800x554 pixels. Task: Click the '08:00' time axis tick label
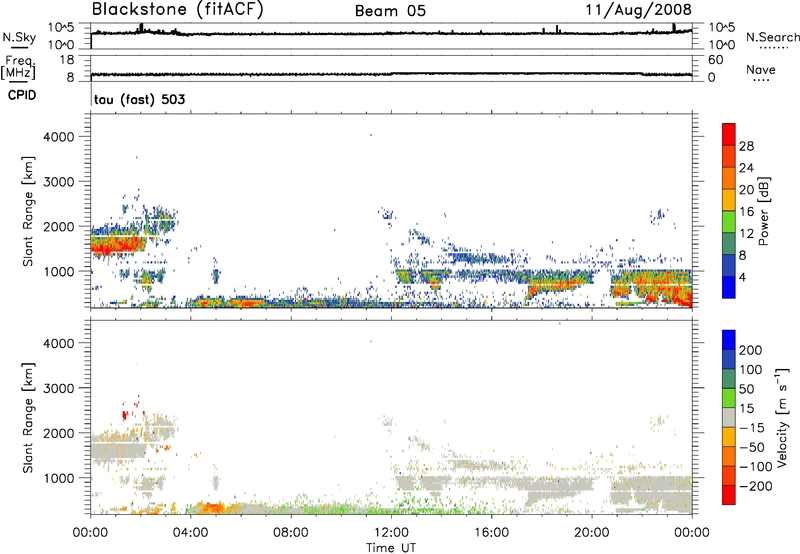click(291, 533)
